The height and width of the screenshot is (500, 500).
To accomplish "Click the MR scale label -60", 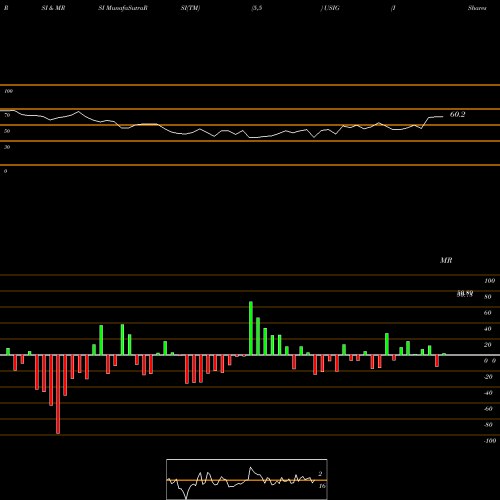I will [x=488, y=409].
